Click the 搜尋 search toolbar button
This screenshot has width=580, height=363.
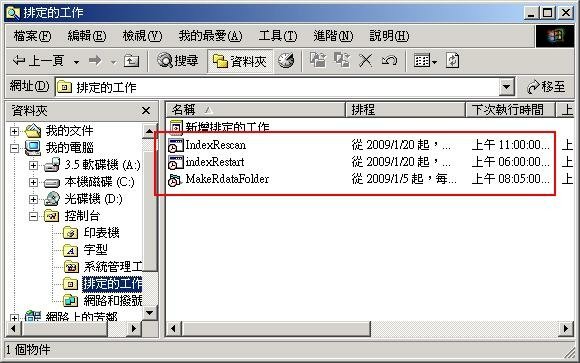(x=178, y=60)
